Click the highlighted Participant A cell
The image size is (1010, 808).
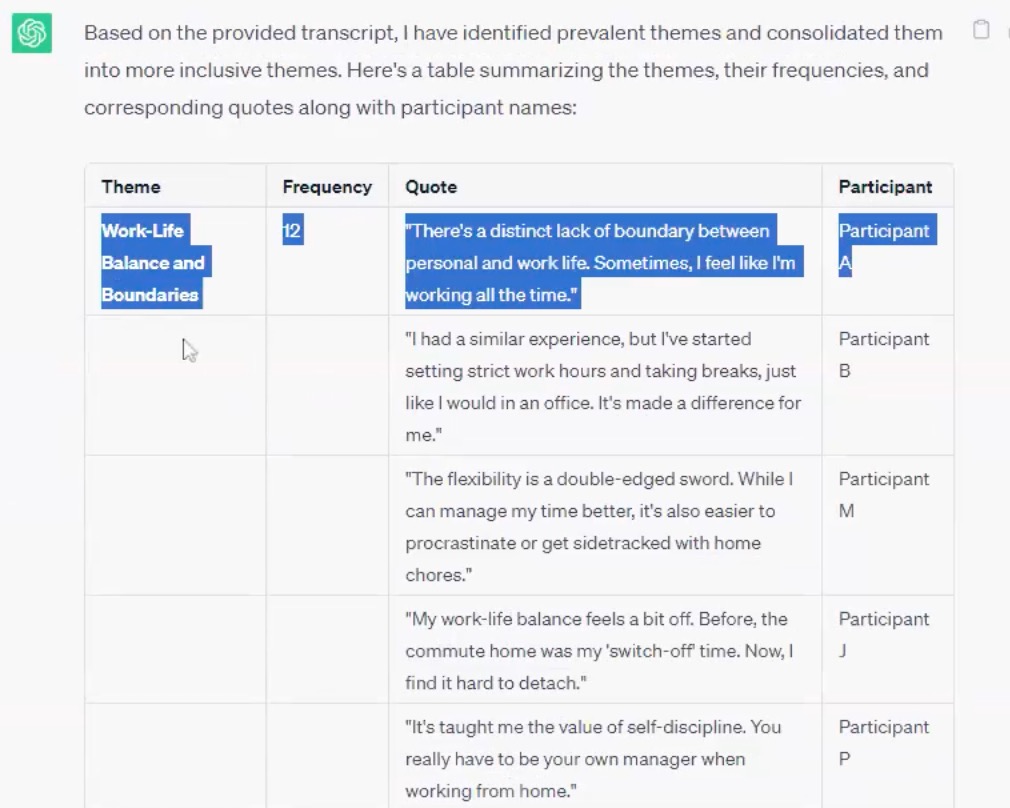[x=883, y=247]
